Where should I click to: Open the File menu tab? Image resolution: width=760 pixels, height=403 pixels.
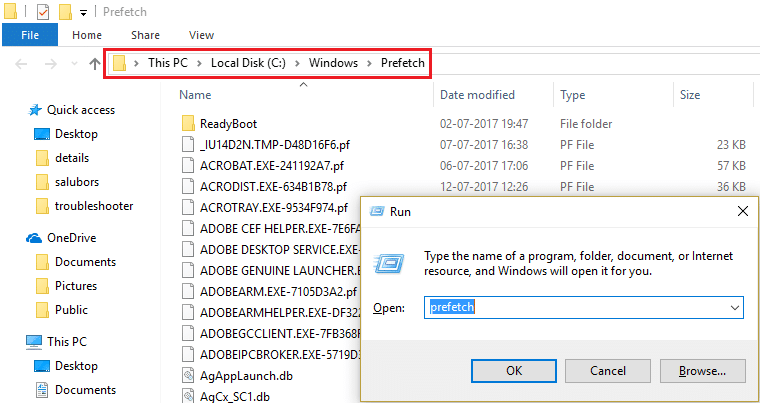point(30,35)
